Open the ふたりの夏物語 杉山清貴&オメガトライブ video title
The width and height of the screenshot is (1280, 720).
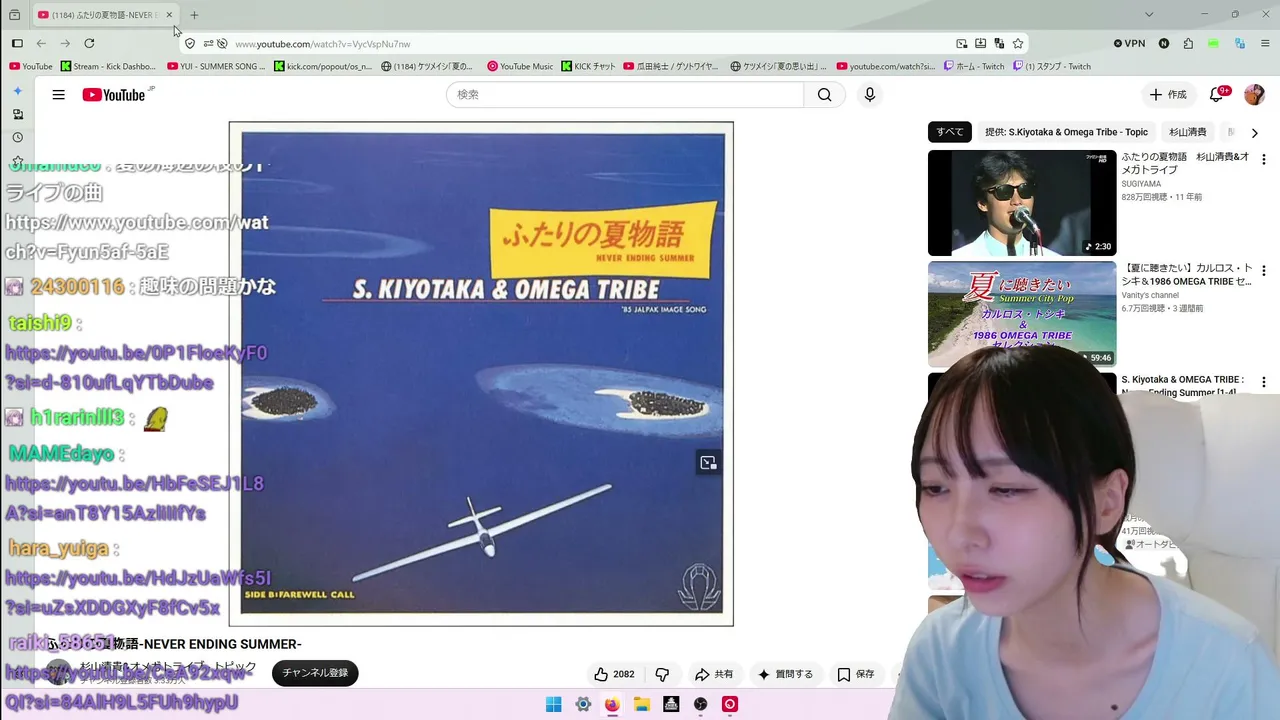(1185, 163)
